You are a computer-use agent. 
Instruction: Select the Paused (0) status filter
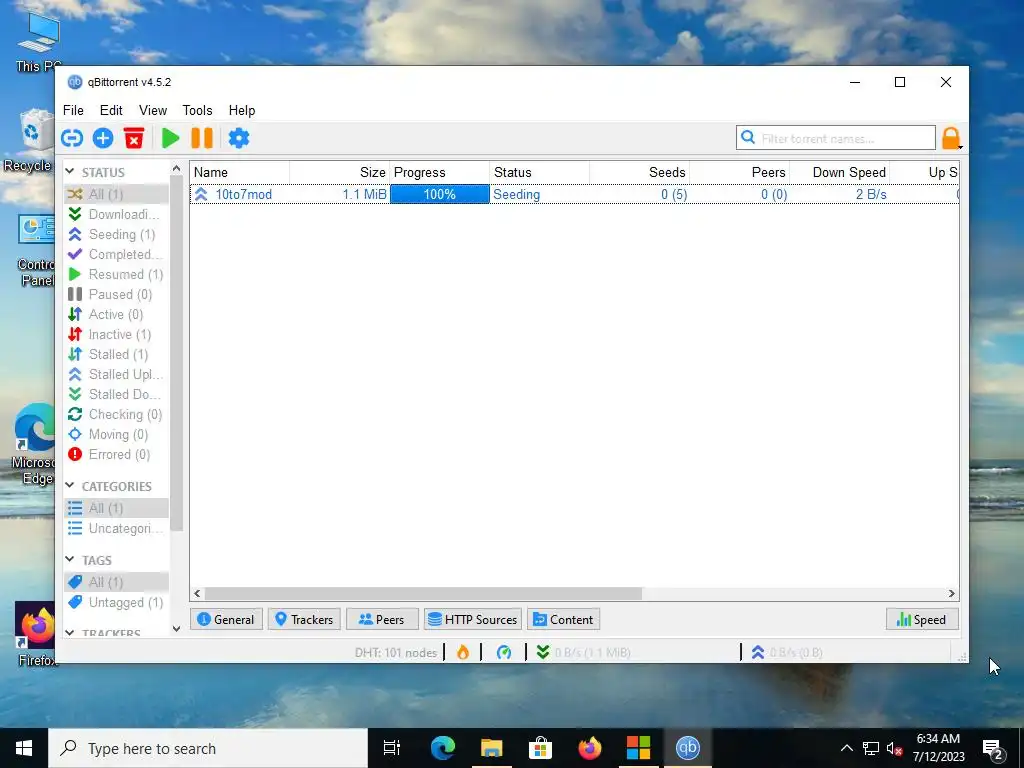pos(116,295)
